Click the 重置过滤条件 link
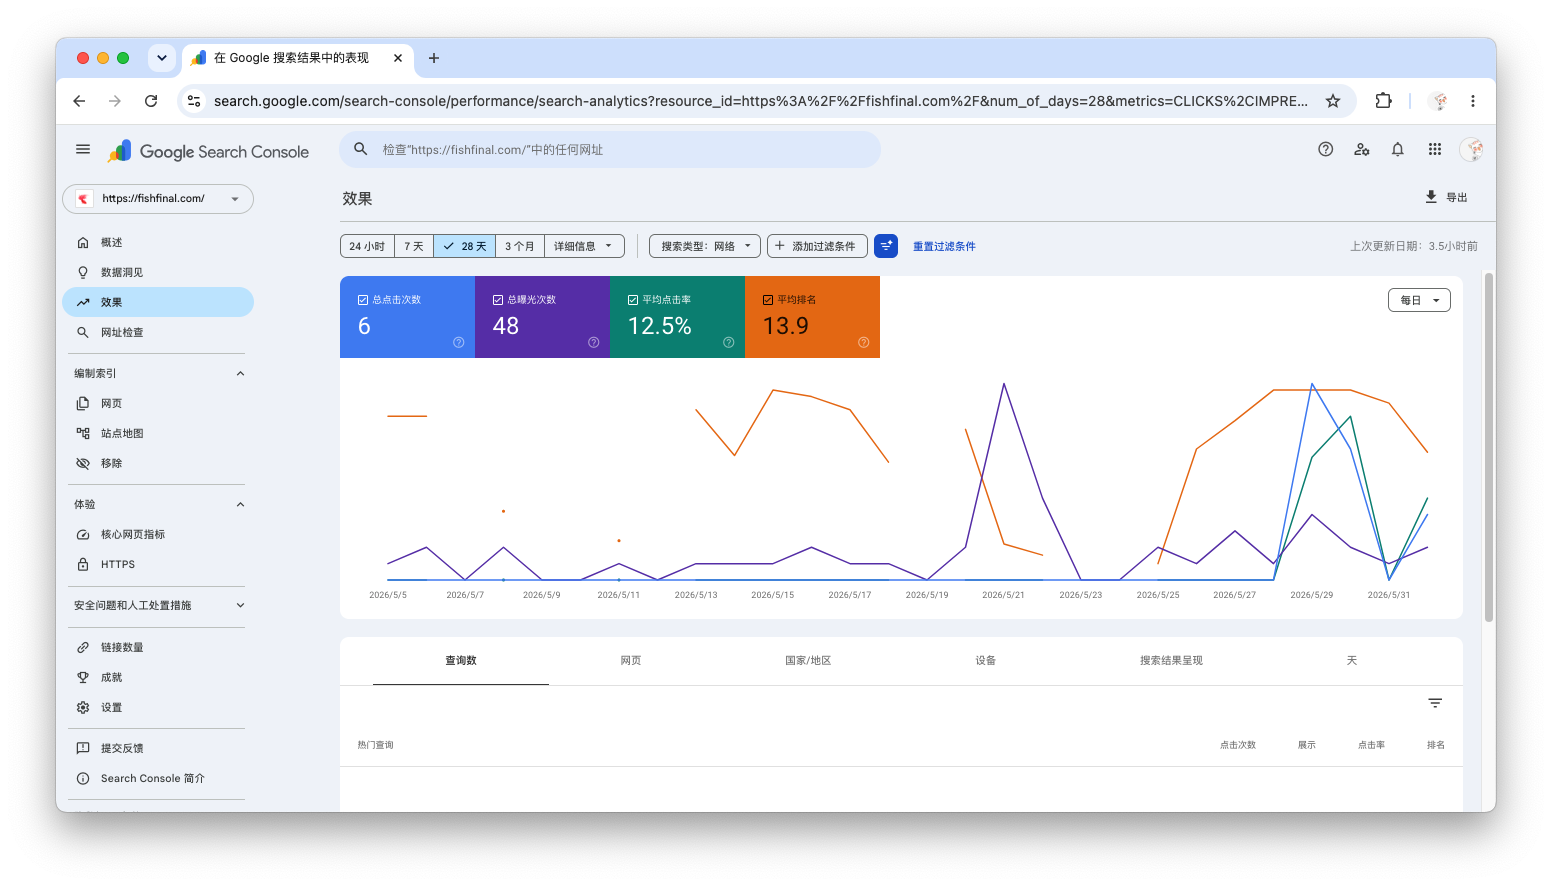This screenshot has height=886, width=1552. click(944, 246)
